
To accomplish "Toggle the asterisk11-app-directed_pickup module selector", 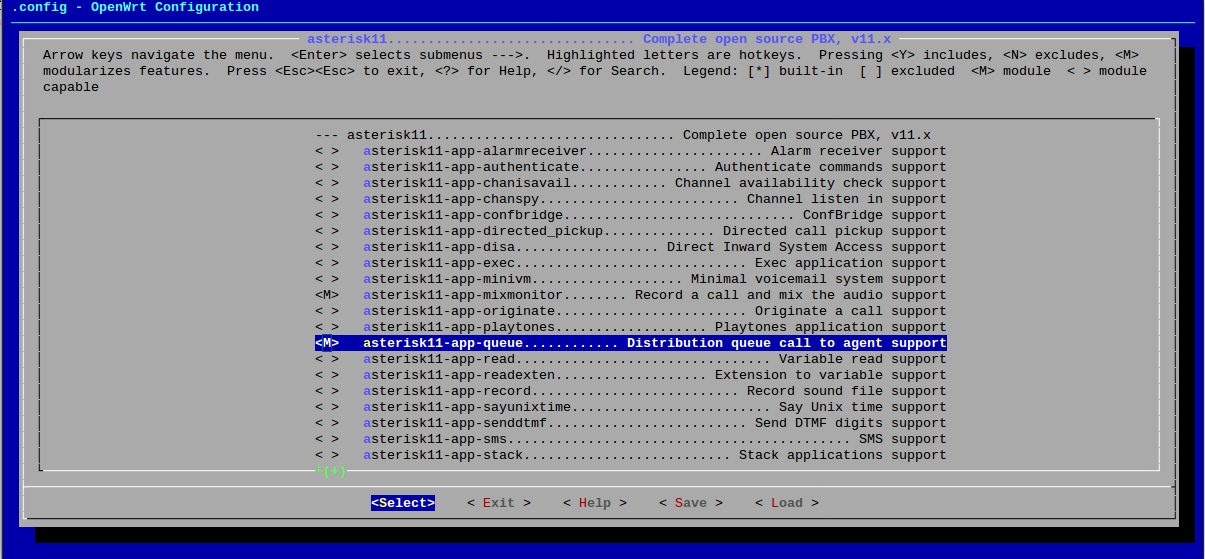I will [327, 231].
